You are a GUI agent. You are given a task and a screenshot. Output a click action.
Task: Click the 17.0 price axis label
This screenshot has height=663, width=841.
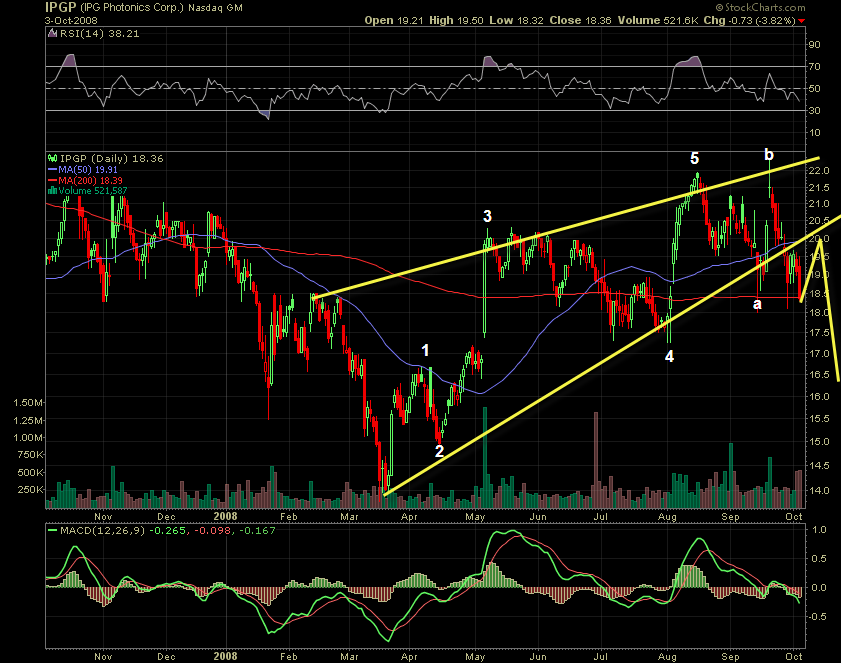click(x=819, y=353)
